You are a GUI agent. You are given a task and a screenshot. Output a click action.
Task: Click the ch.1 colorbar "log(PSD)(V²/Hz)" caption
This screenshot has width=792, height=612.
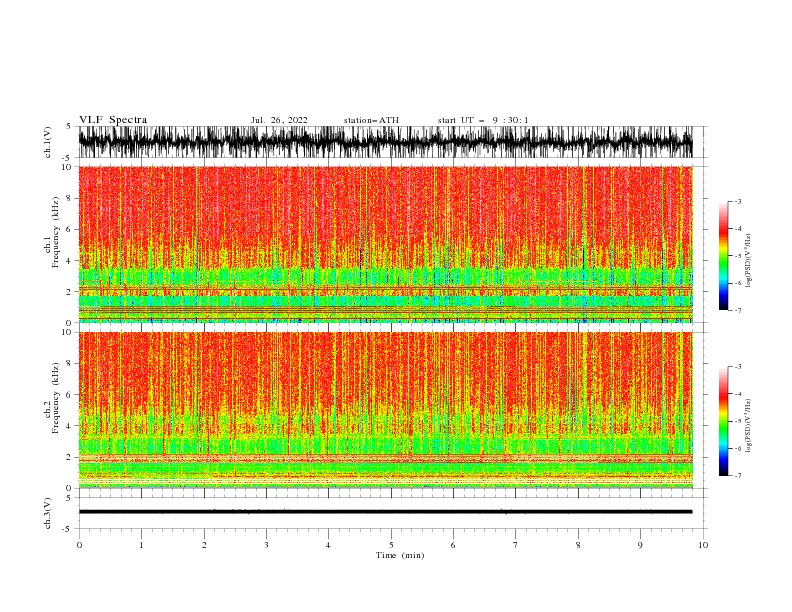[x=748, y=261]
